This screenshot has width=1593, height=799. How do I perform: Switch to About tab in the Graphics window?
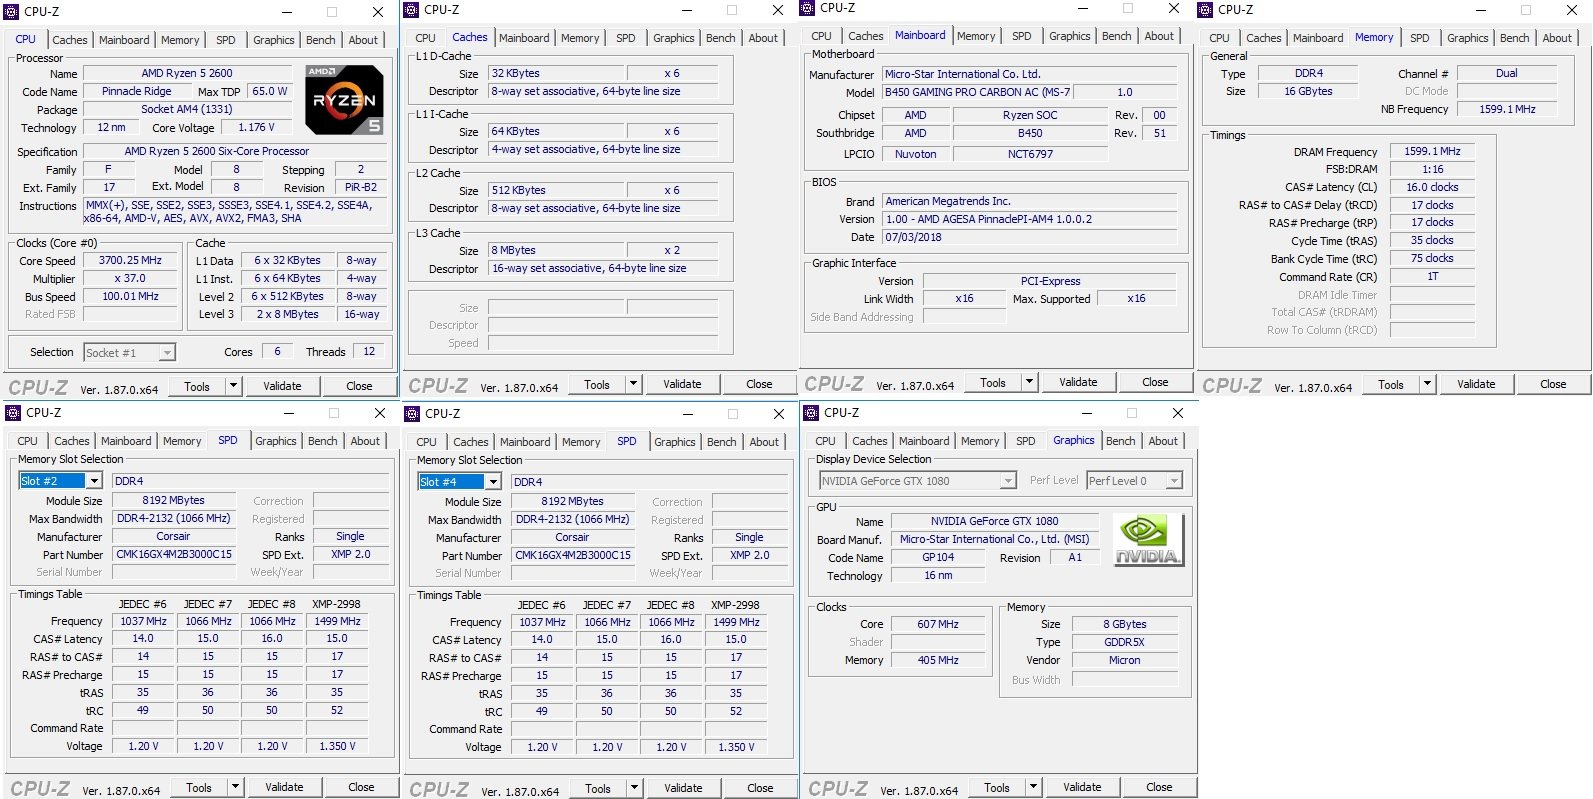(1163, 441)
